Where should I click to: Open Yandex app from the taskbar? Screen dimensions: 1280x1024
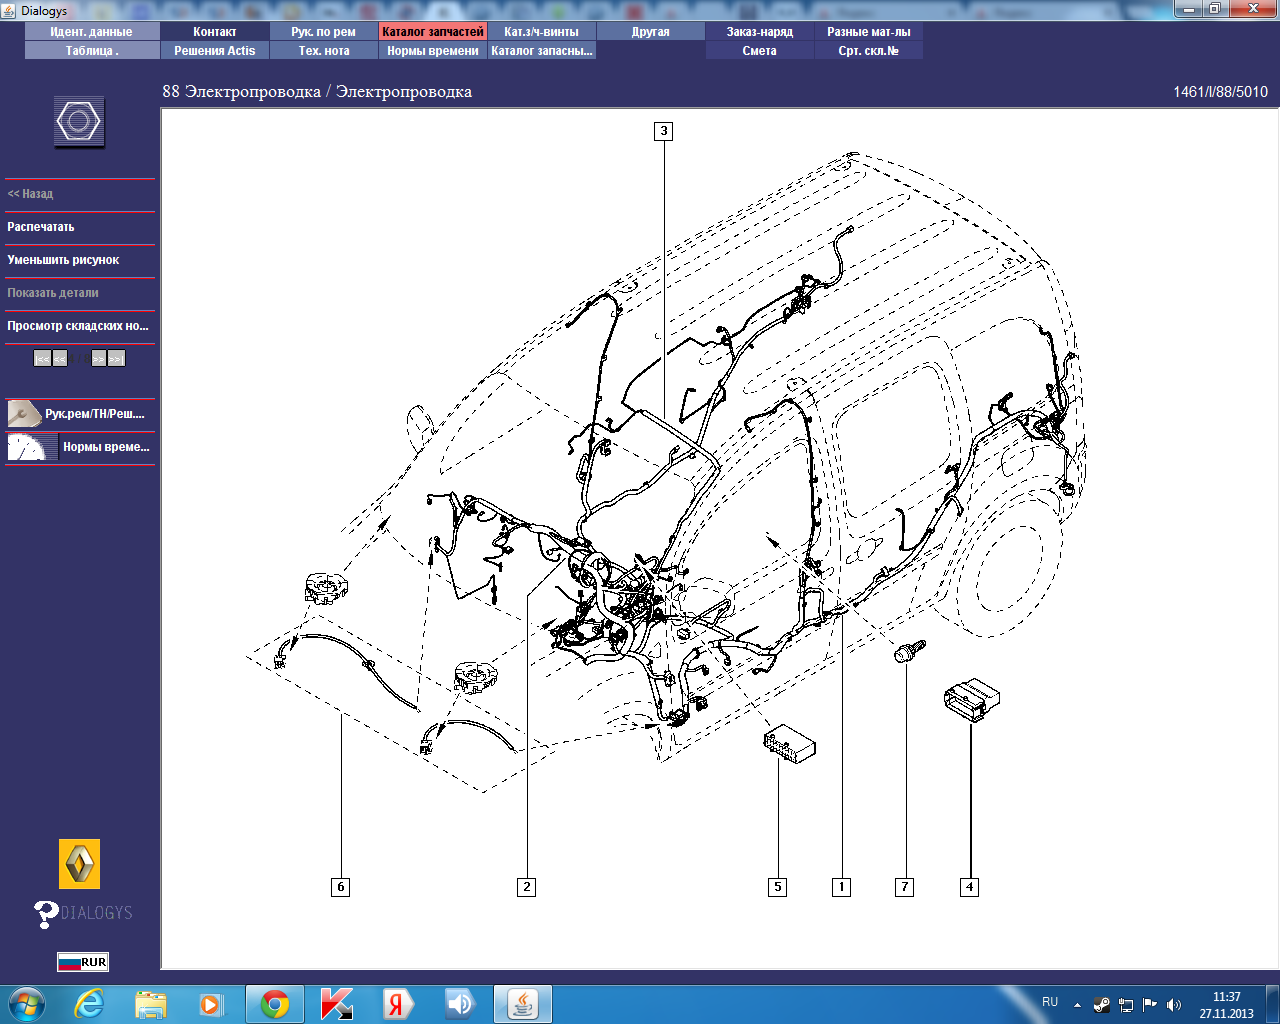(x=397, y=1004)
